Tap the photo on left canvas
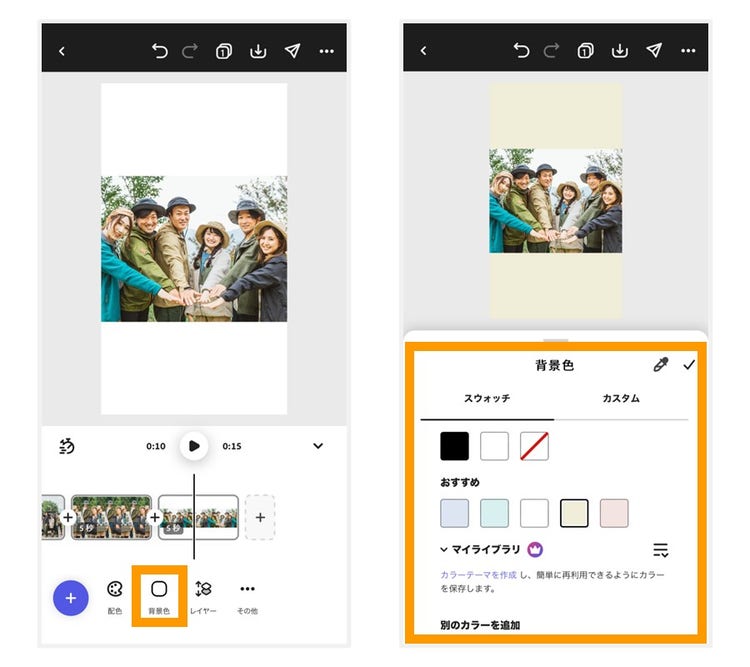Screen dimensions: 750x667 [x=194, y=249]
